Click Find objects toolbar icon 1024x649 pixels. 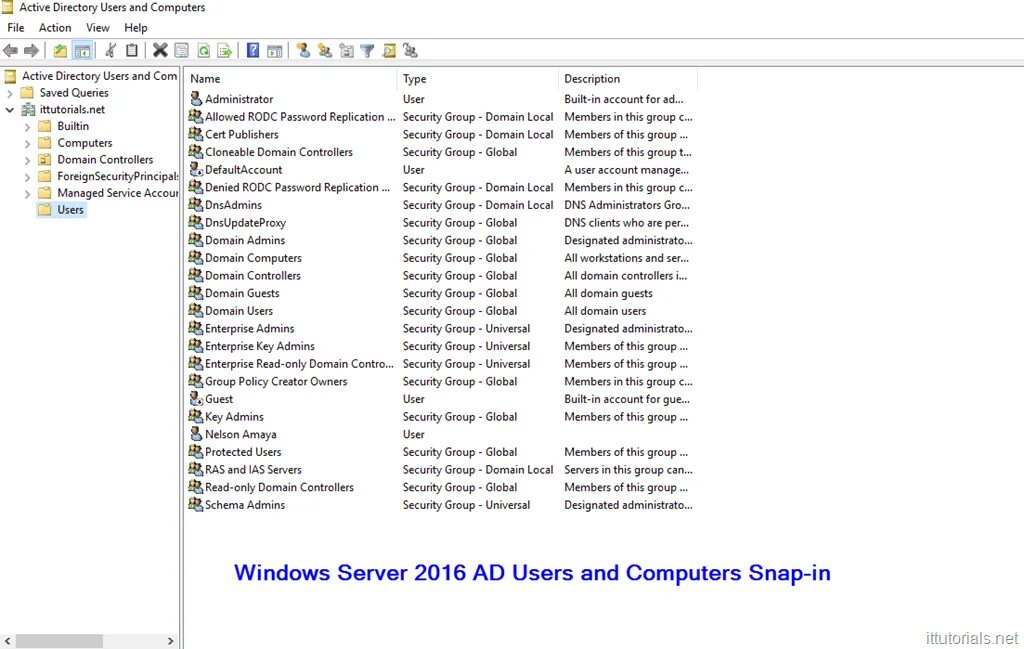[x=389, y=50]
